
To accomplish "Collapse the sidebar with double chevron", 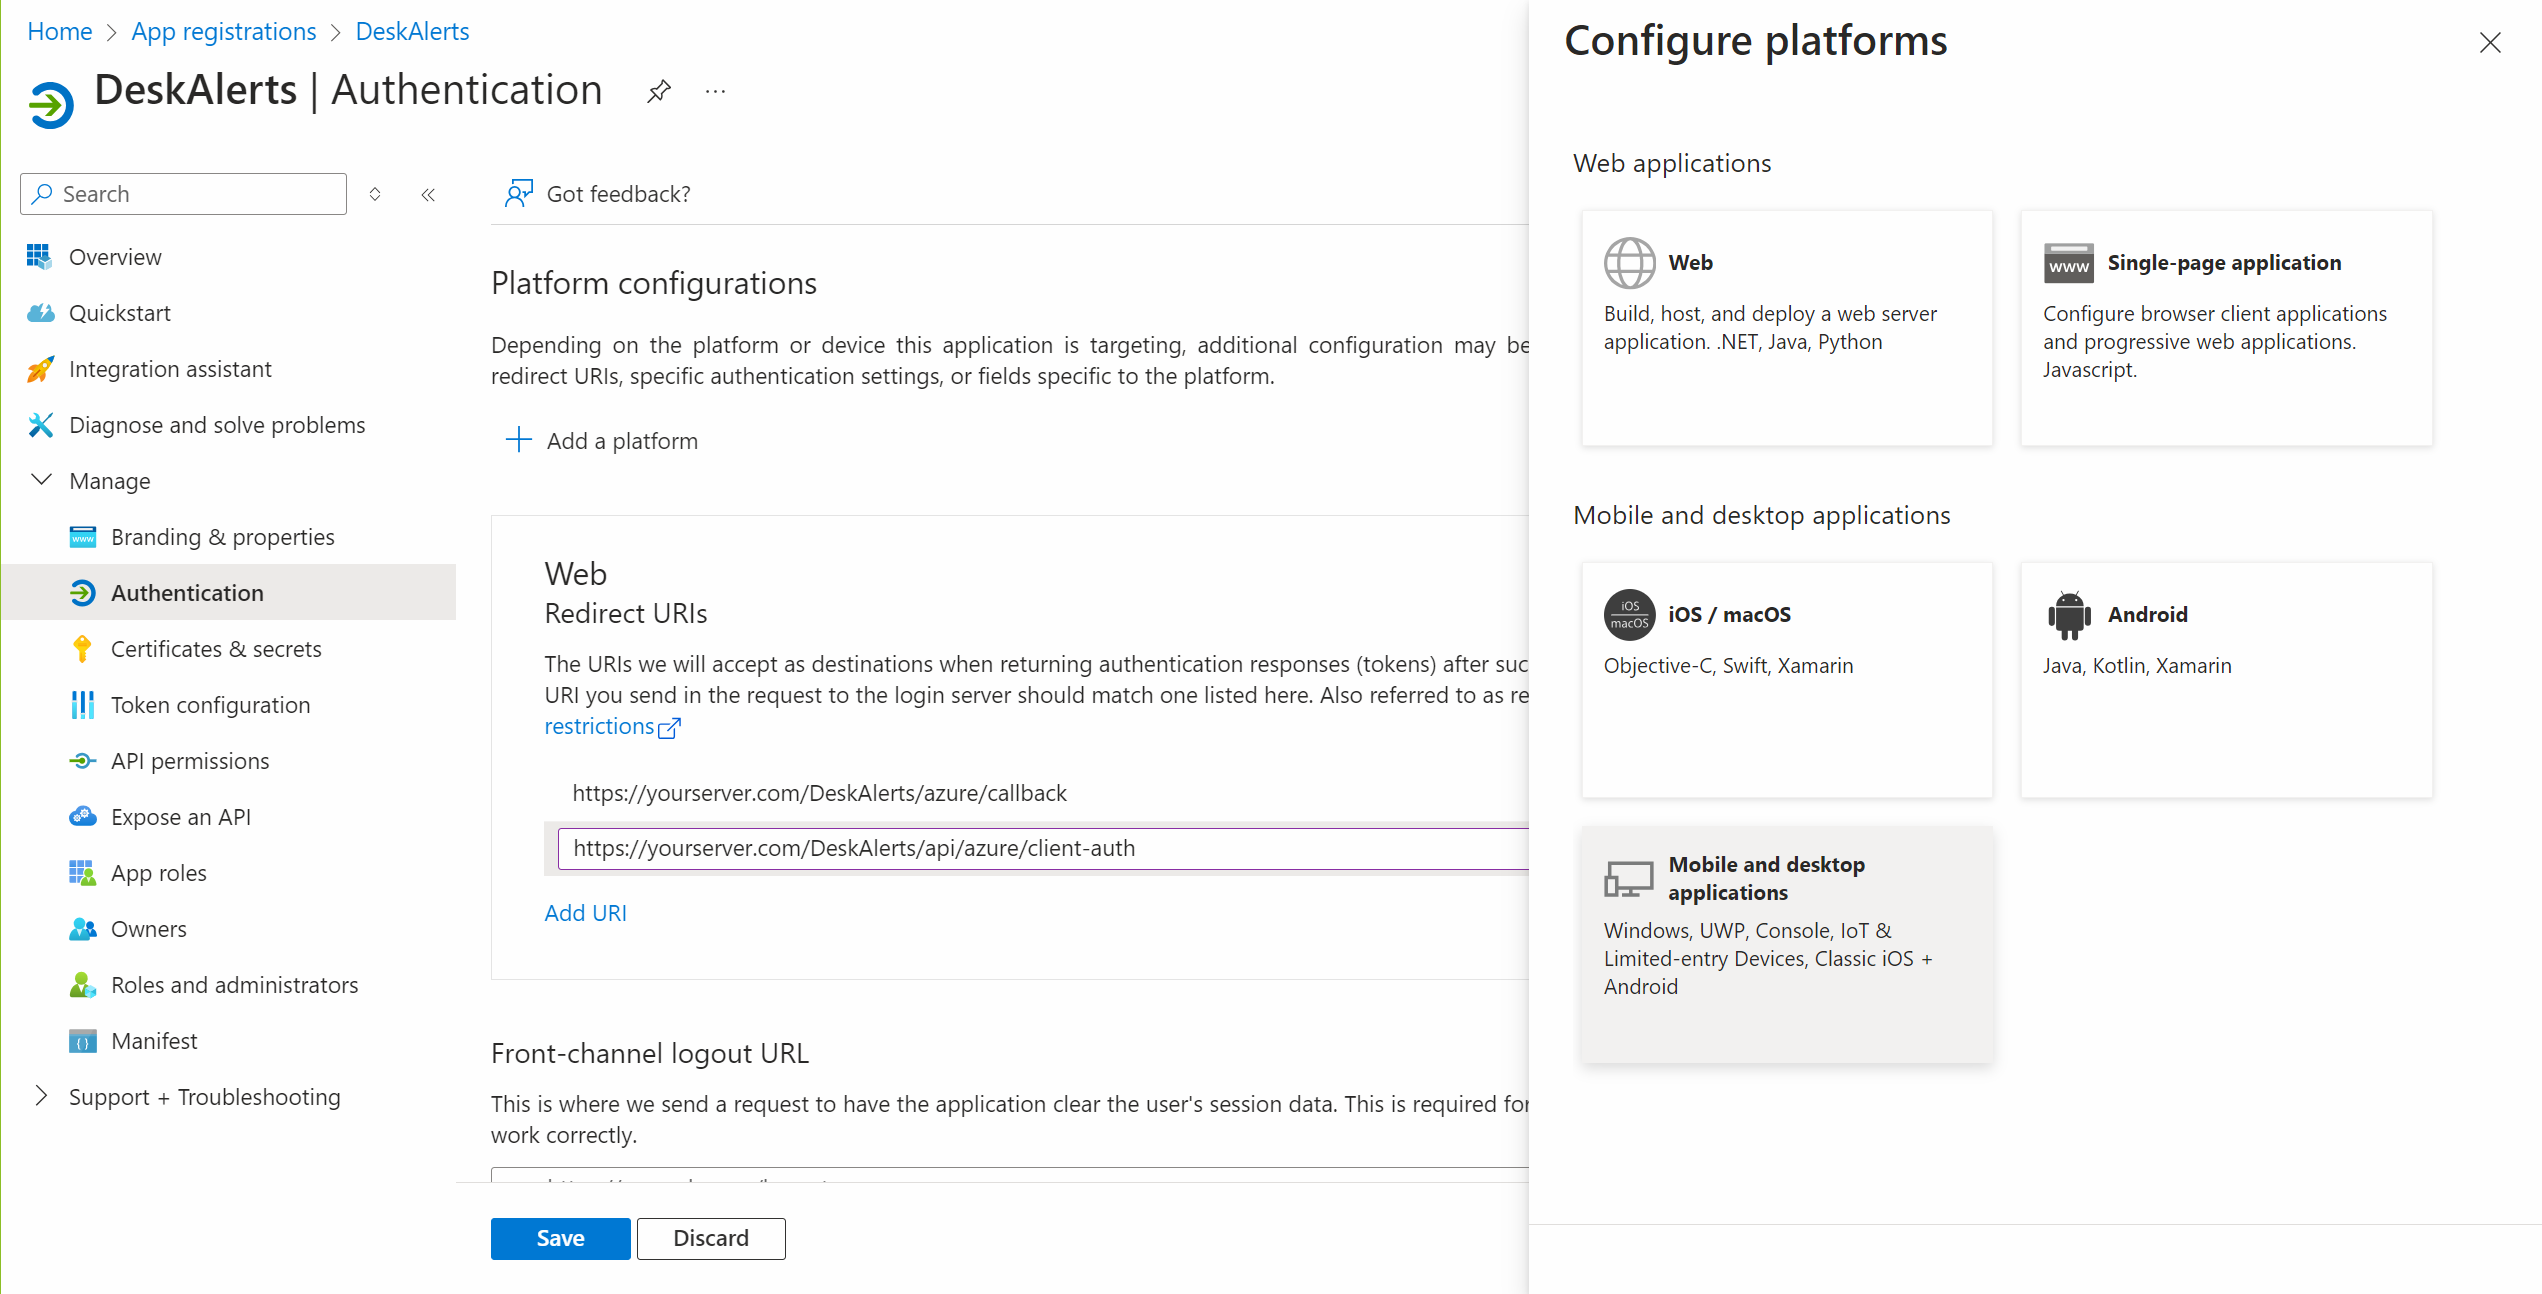I will pyautogui.click(x=428, y=195).
